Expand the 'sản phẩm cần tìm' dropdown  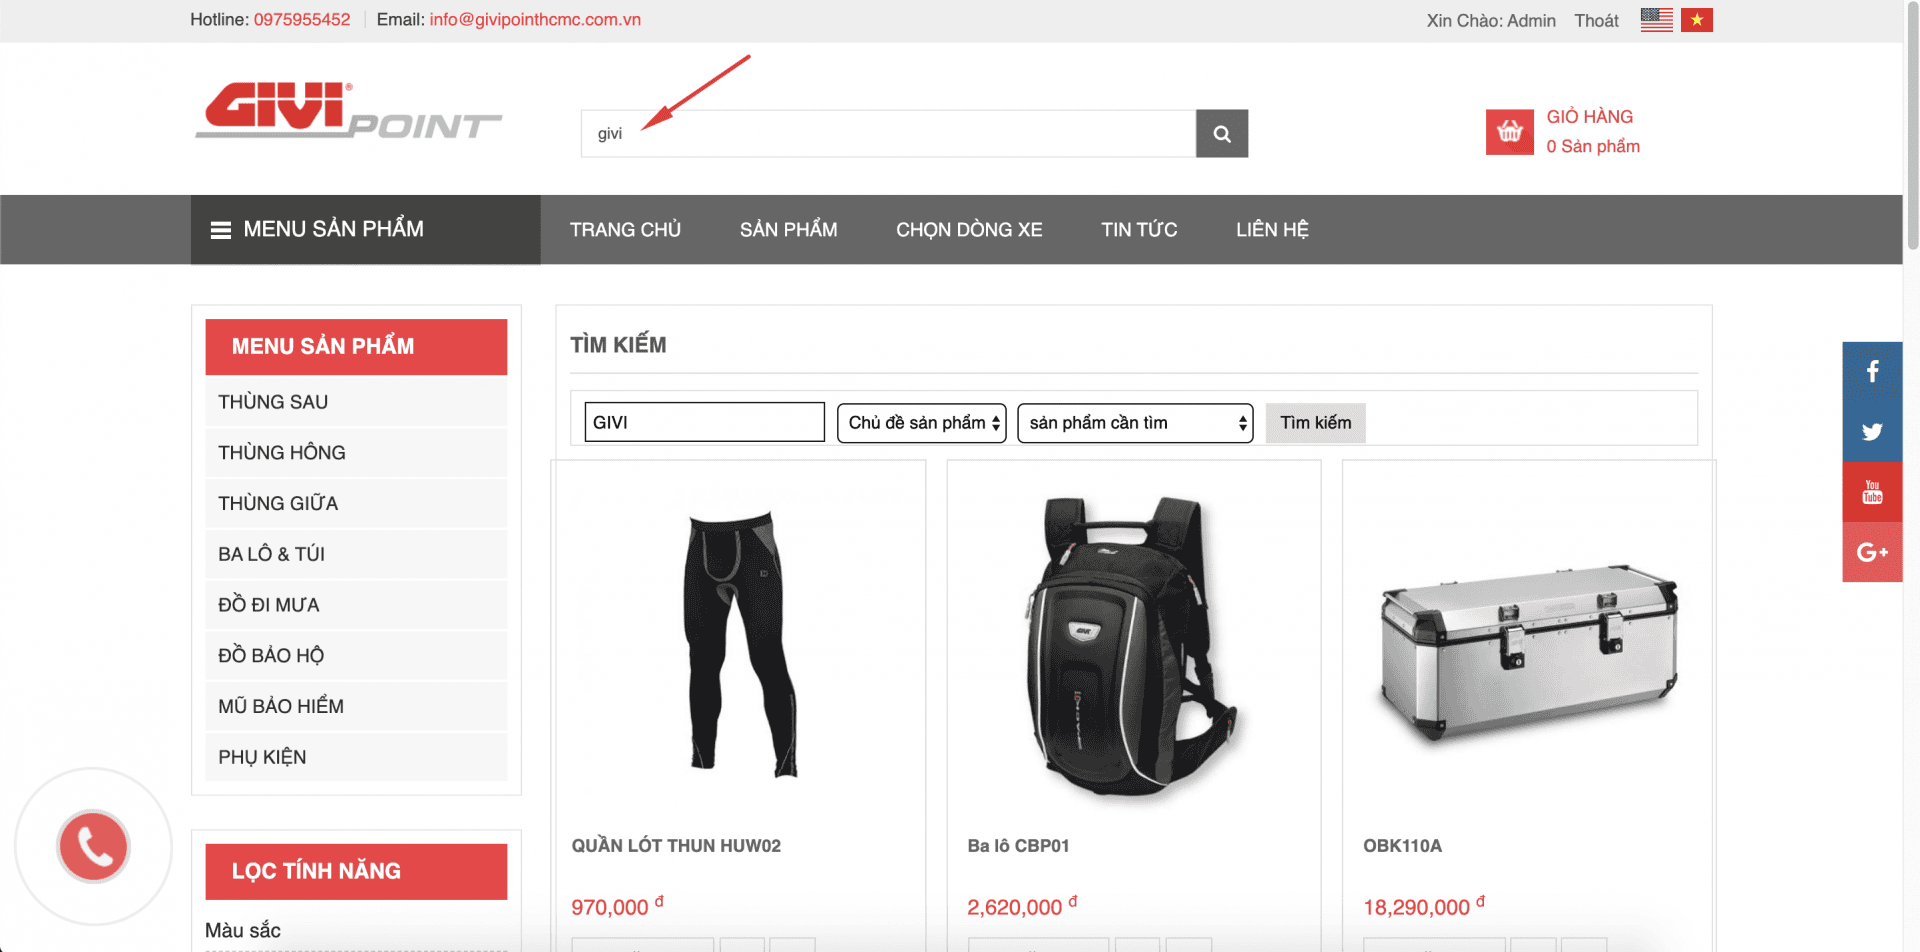click(1135, 423)
